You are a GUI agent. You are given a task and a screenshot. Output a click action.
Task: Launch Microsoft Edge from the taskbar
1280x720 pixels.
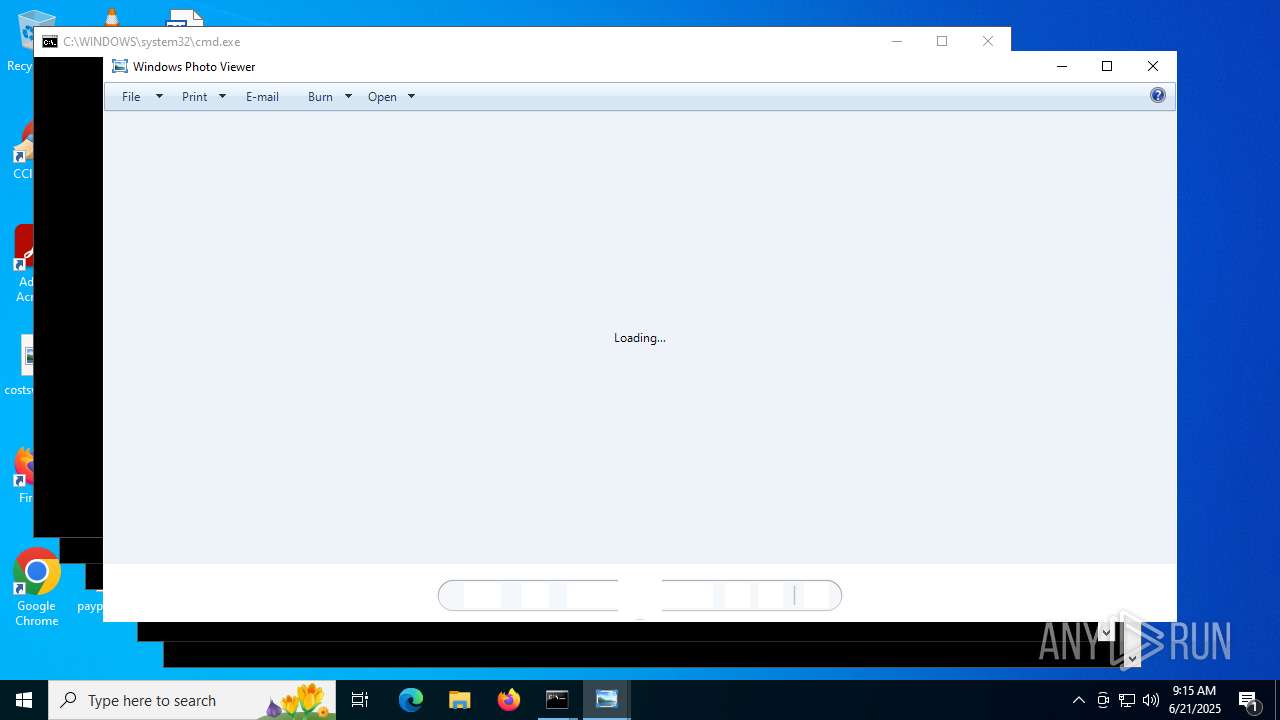coord(411,700)
